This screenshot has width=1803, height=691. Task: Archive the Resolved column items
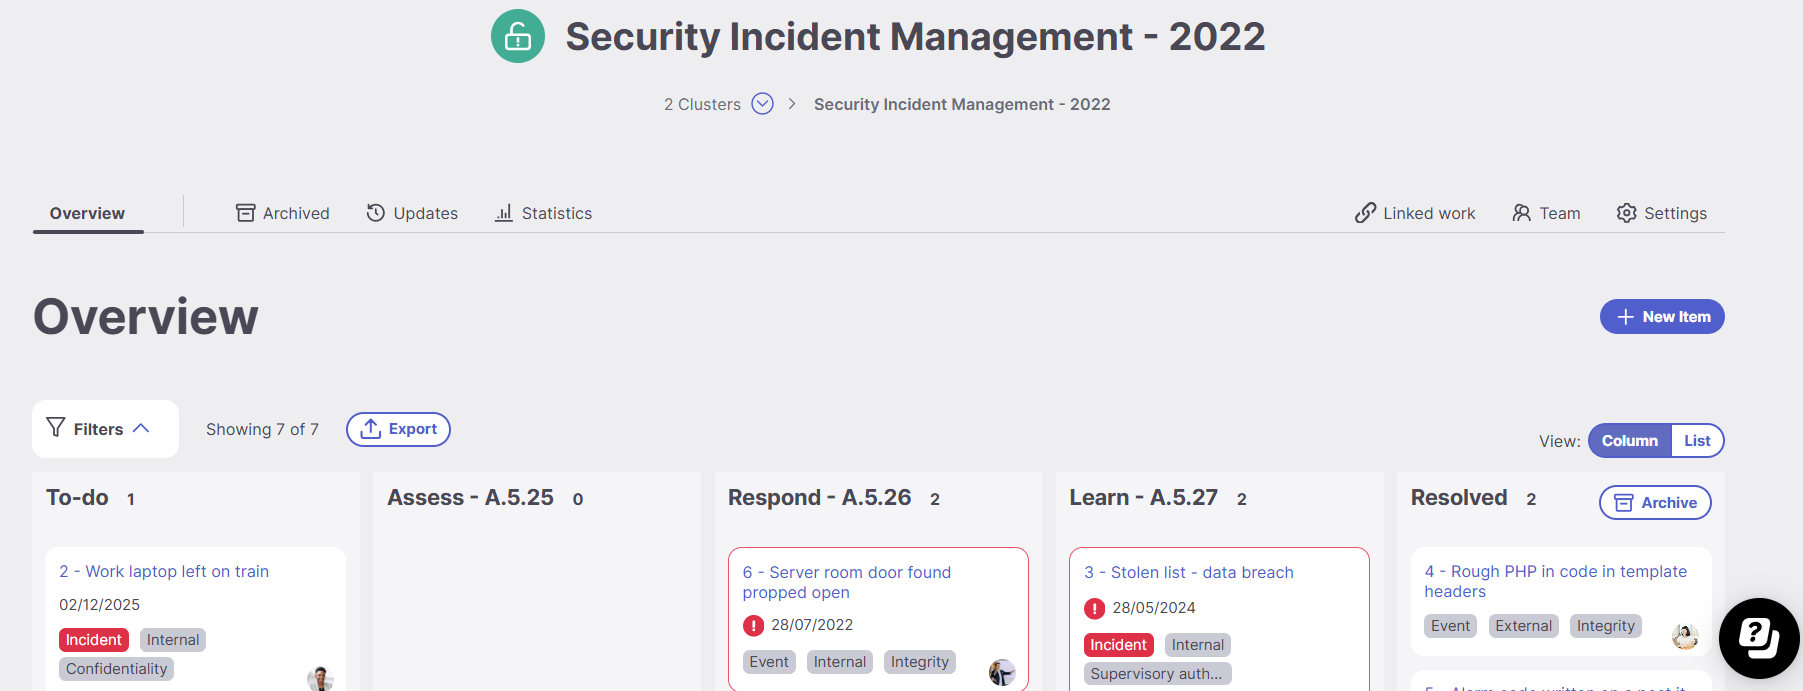tap(1655, 503)
